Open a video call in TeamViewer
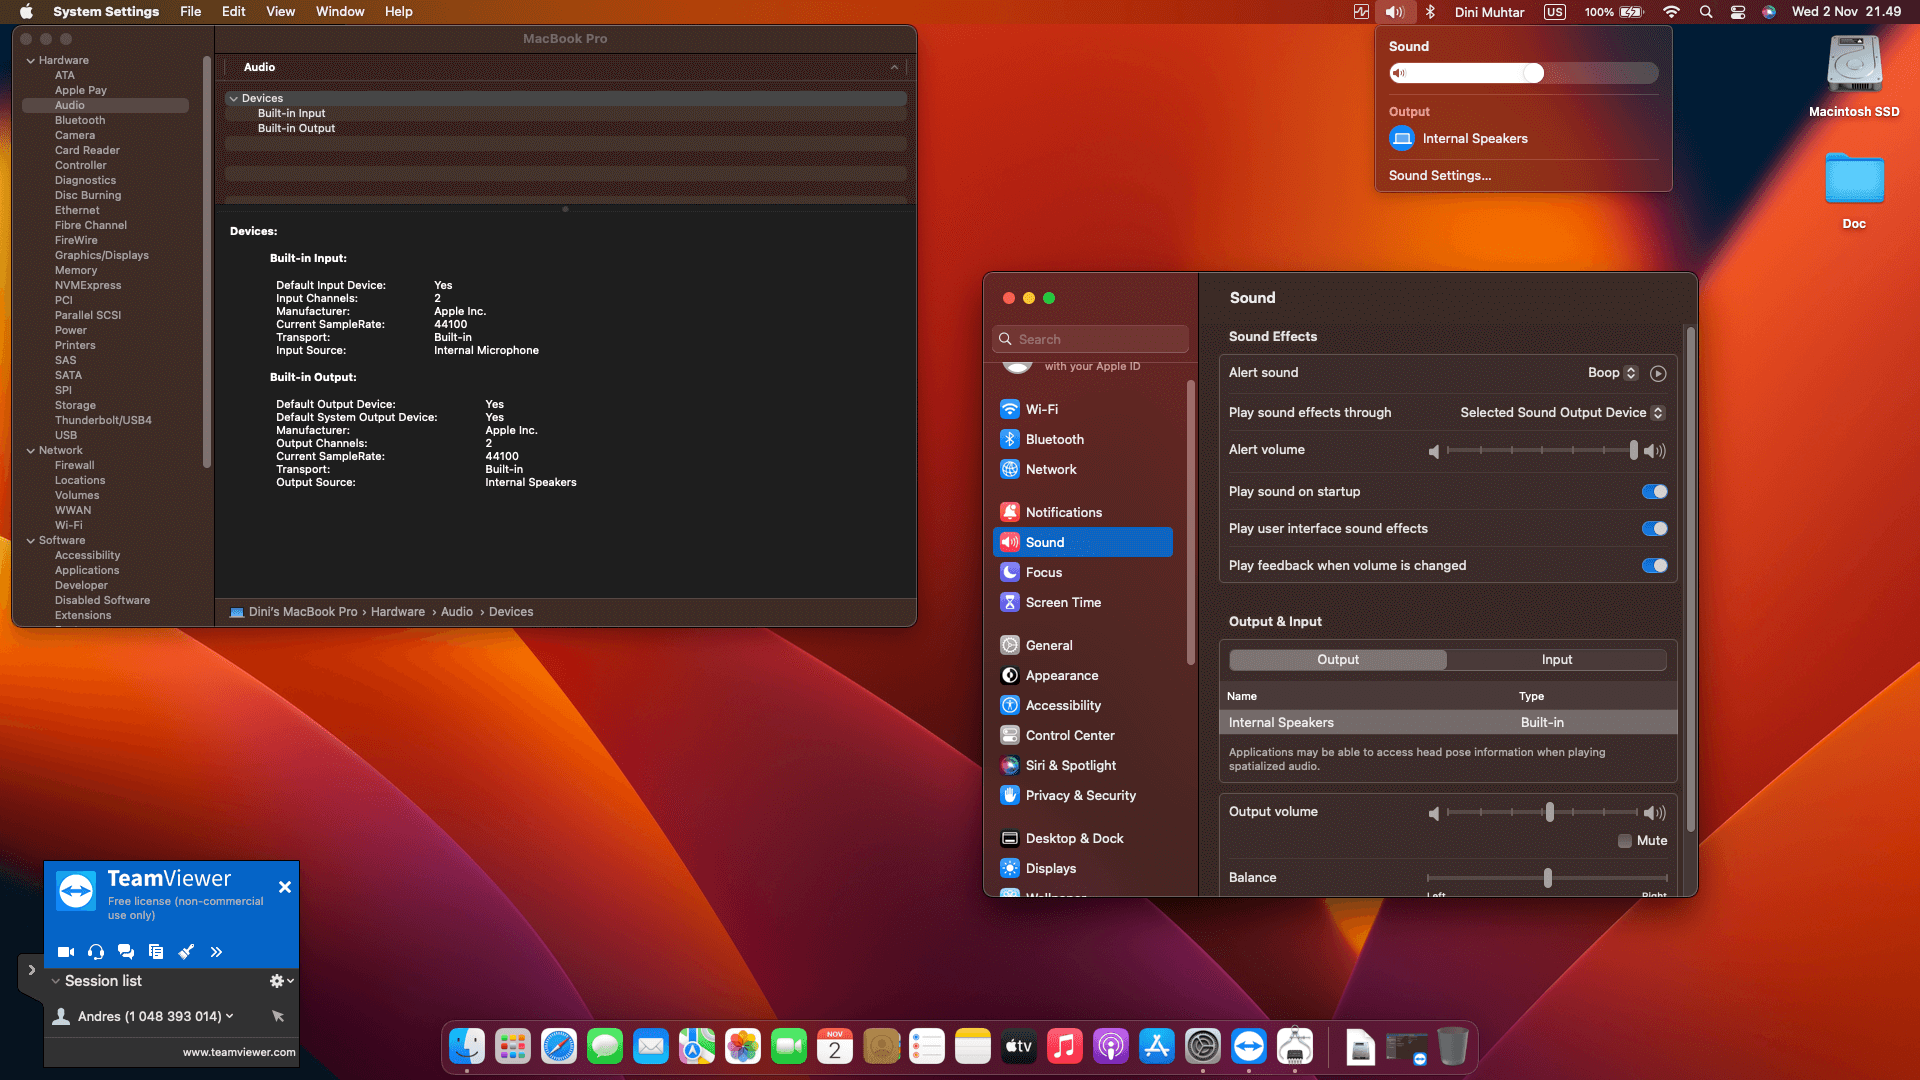Screen dimensions: 1920x1080 pyautogui.click(x=65, y=951)
